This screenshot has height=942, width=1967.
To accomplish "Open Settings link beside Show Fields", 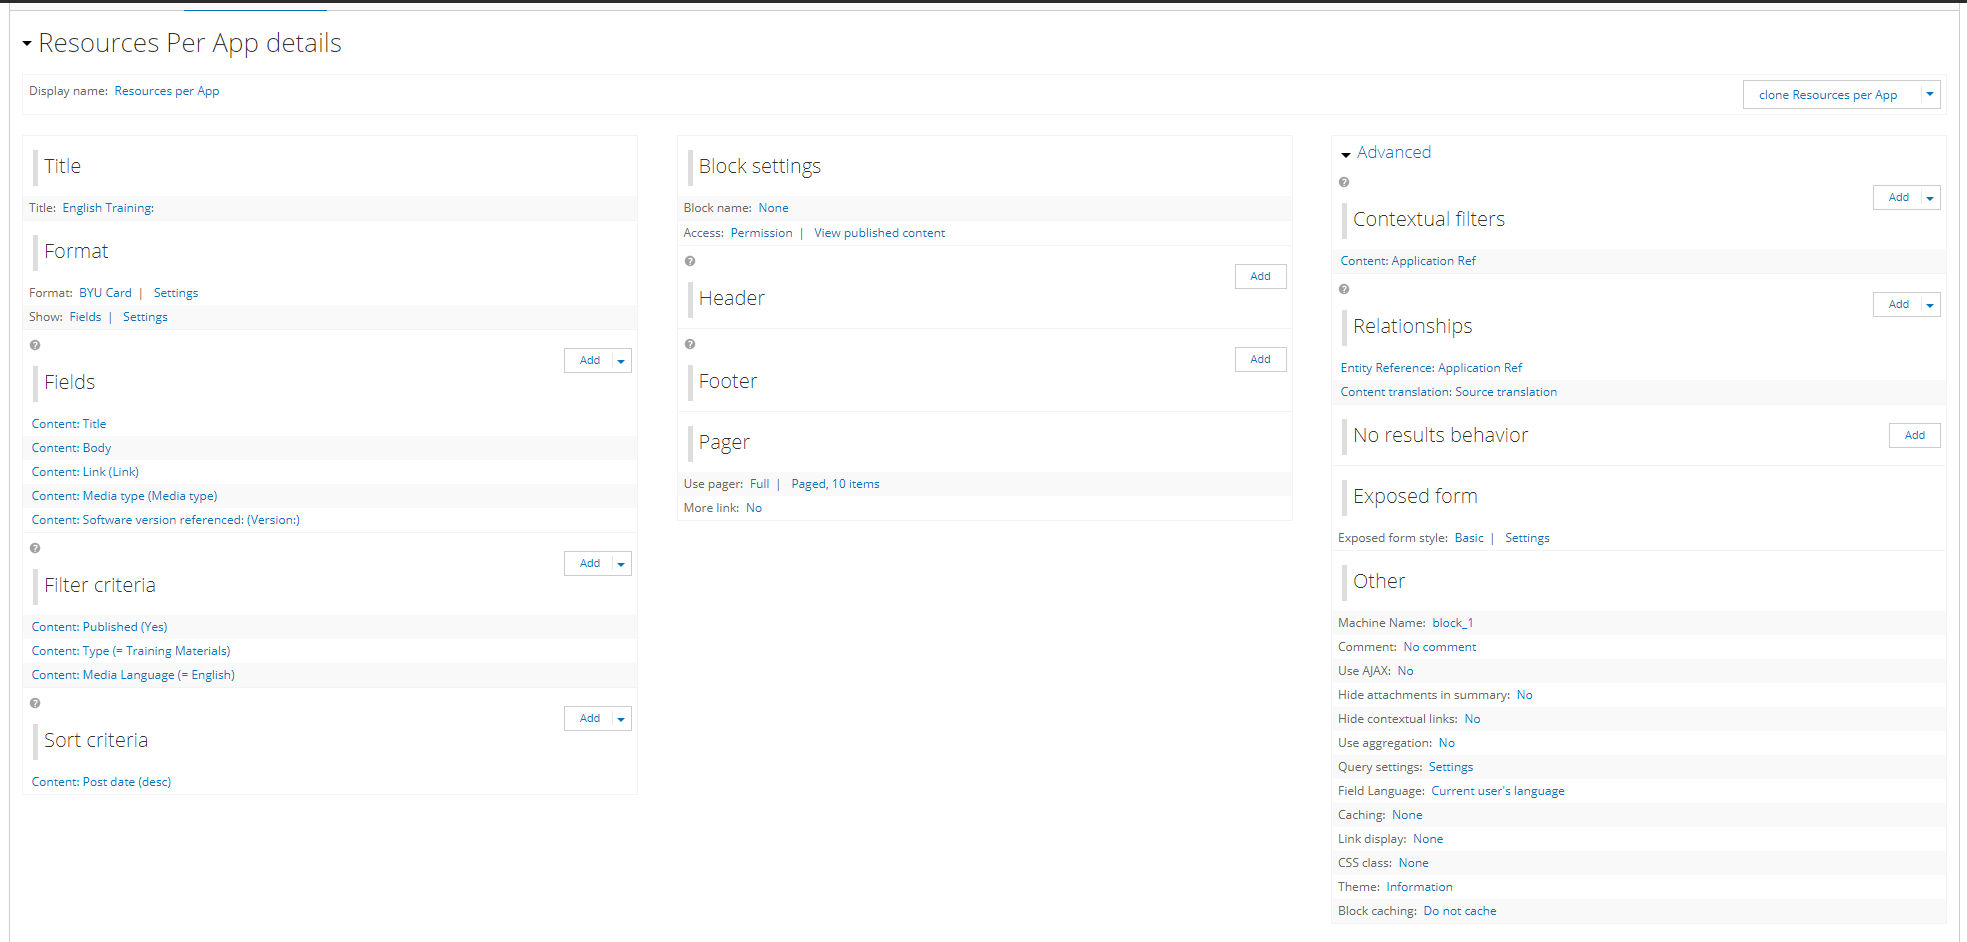I will coord(145,317).
